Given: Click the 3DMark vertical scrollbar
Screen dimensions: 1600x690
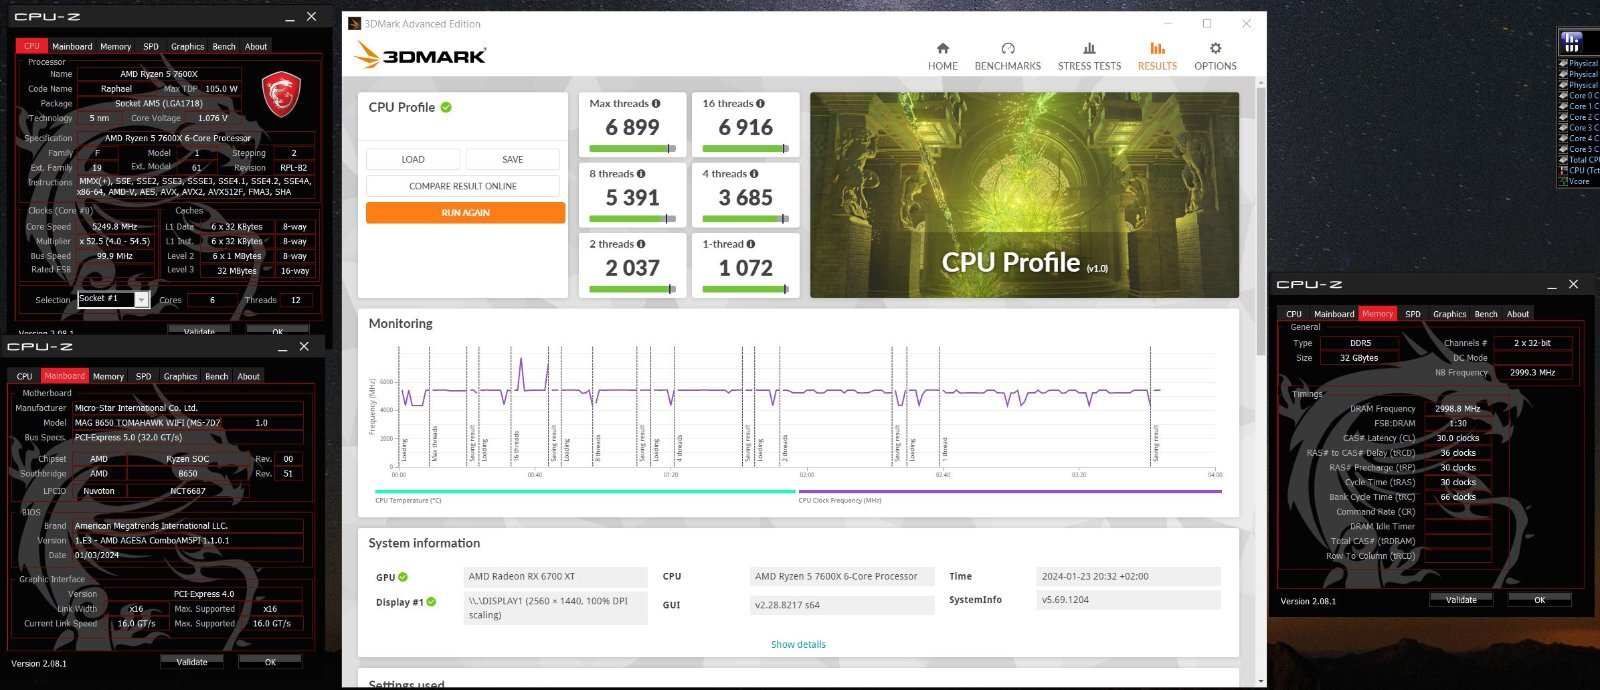Looking at the screenshot, I should click(x=1260, y=220).
